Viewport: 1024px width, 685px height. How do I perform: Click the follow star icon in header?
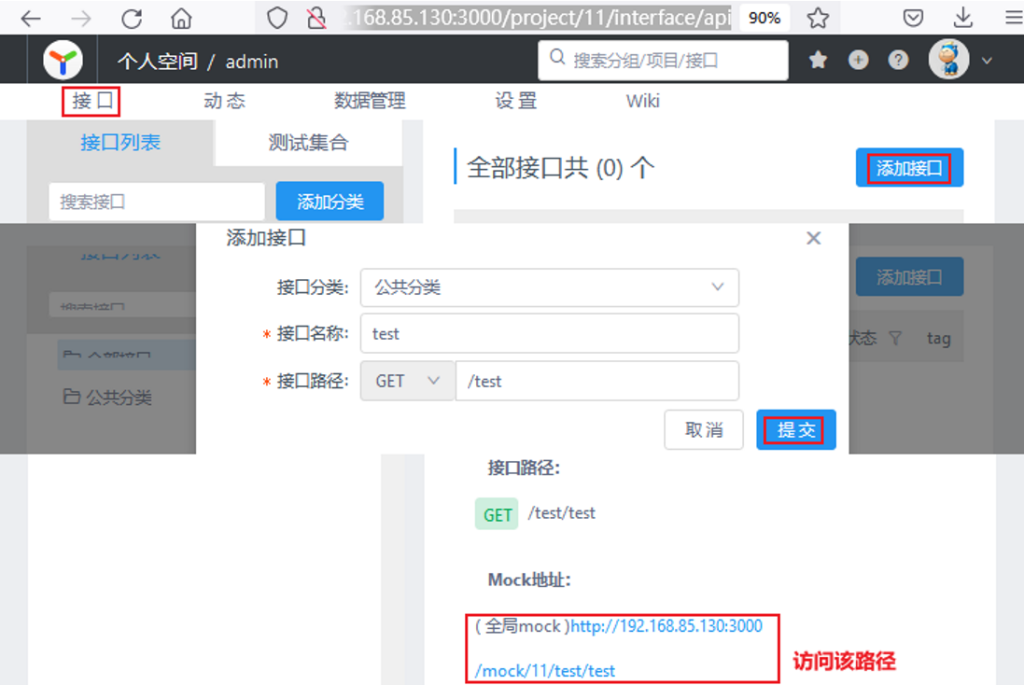click(x=818, y=60)
